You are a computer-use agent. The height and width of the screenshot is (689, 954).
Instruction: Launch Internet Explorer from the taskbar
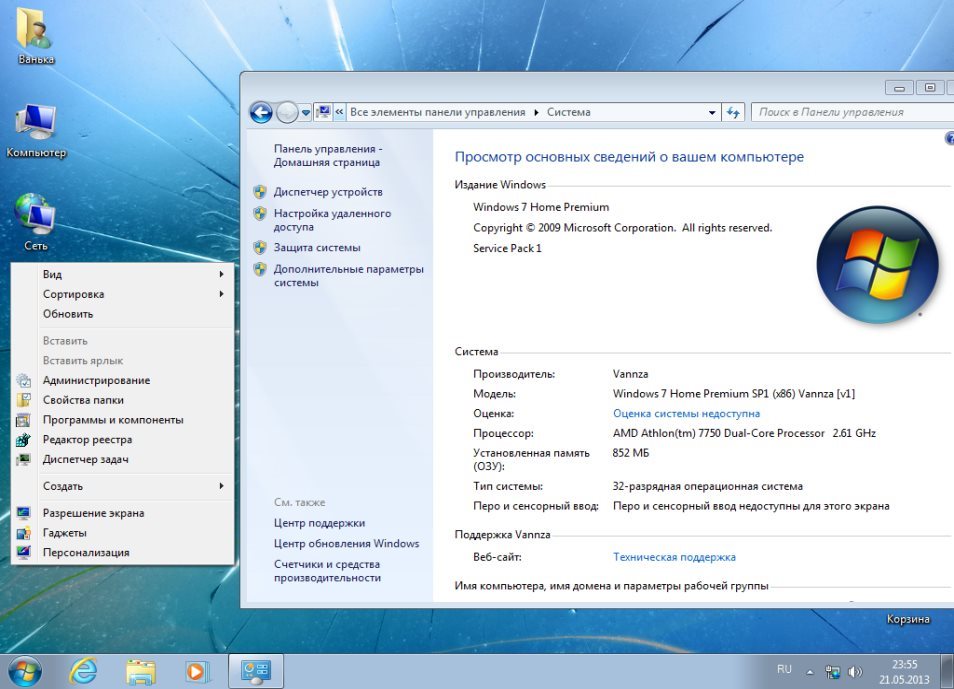click(83, 670)
